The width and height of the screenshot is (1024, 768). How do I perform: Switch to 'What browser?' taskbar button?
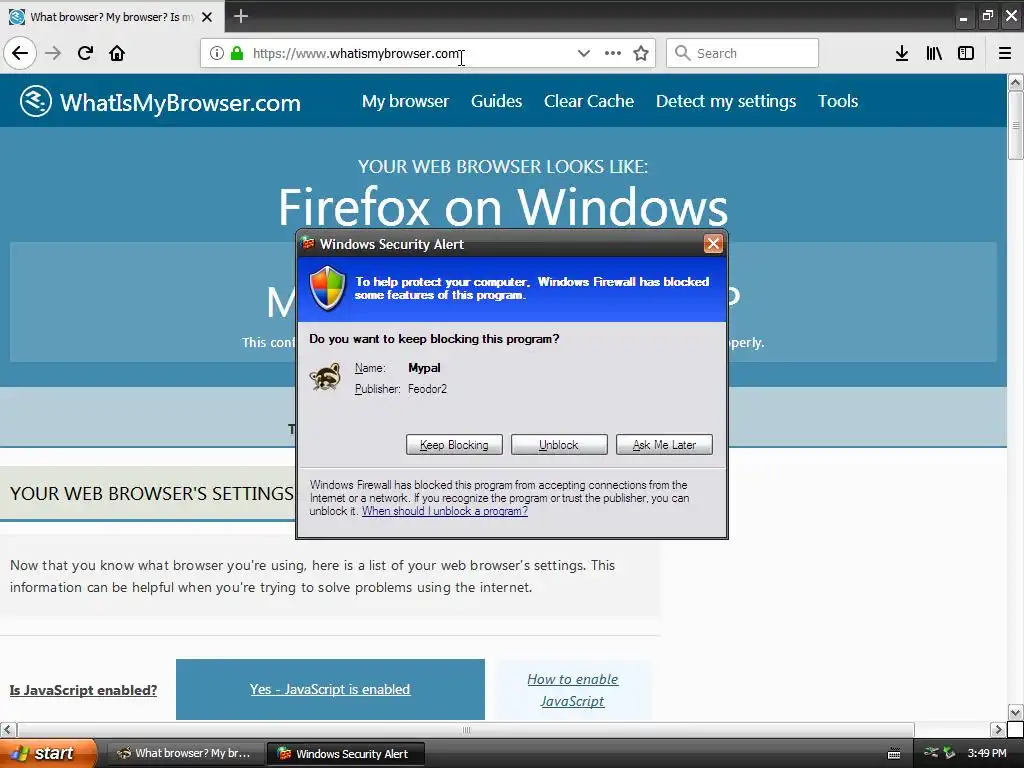coord(185,753)
